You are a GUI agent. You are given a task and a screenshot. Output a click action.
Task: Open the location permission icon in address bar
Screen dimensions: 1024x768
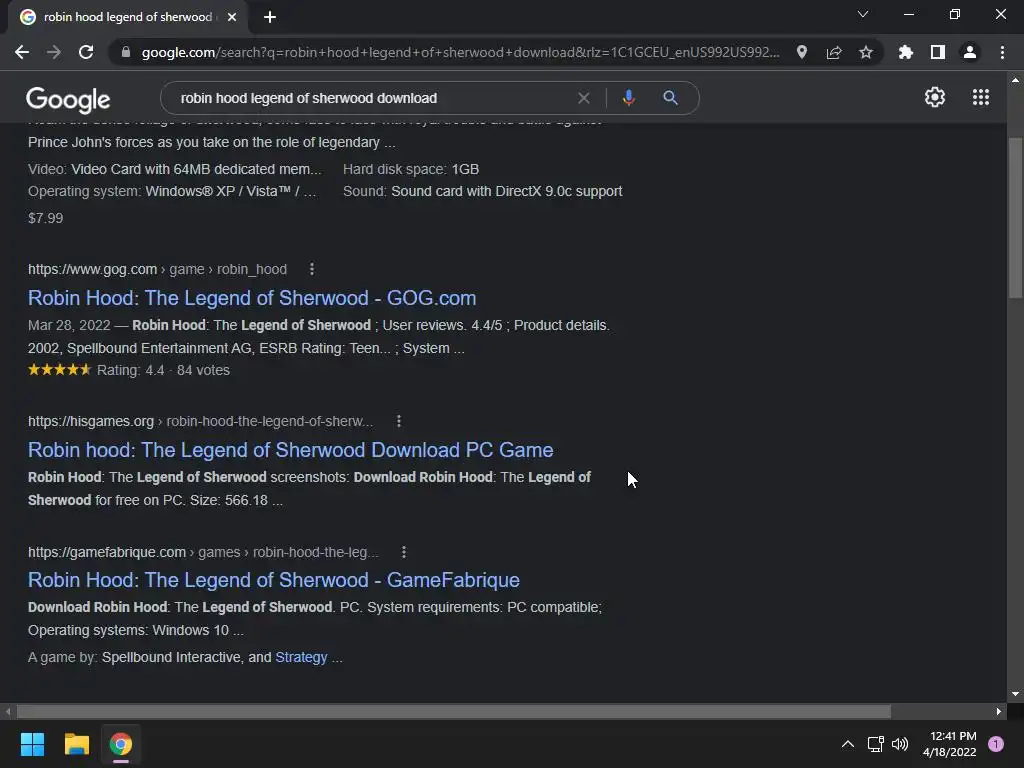point(802,52)
